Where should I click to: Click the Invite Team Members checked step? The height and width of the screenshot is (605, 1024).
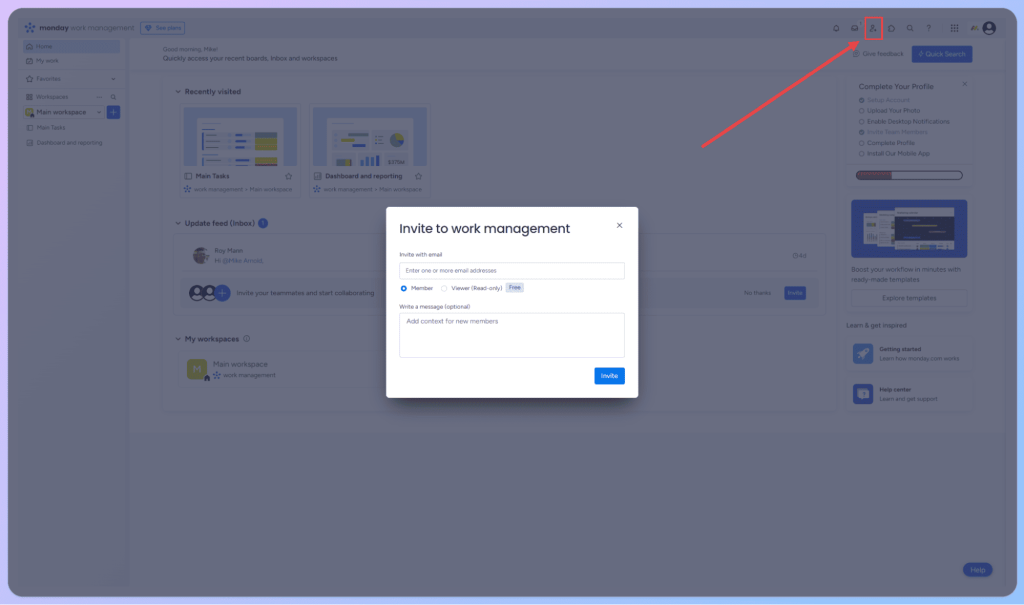(861, 132)
